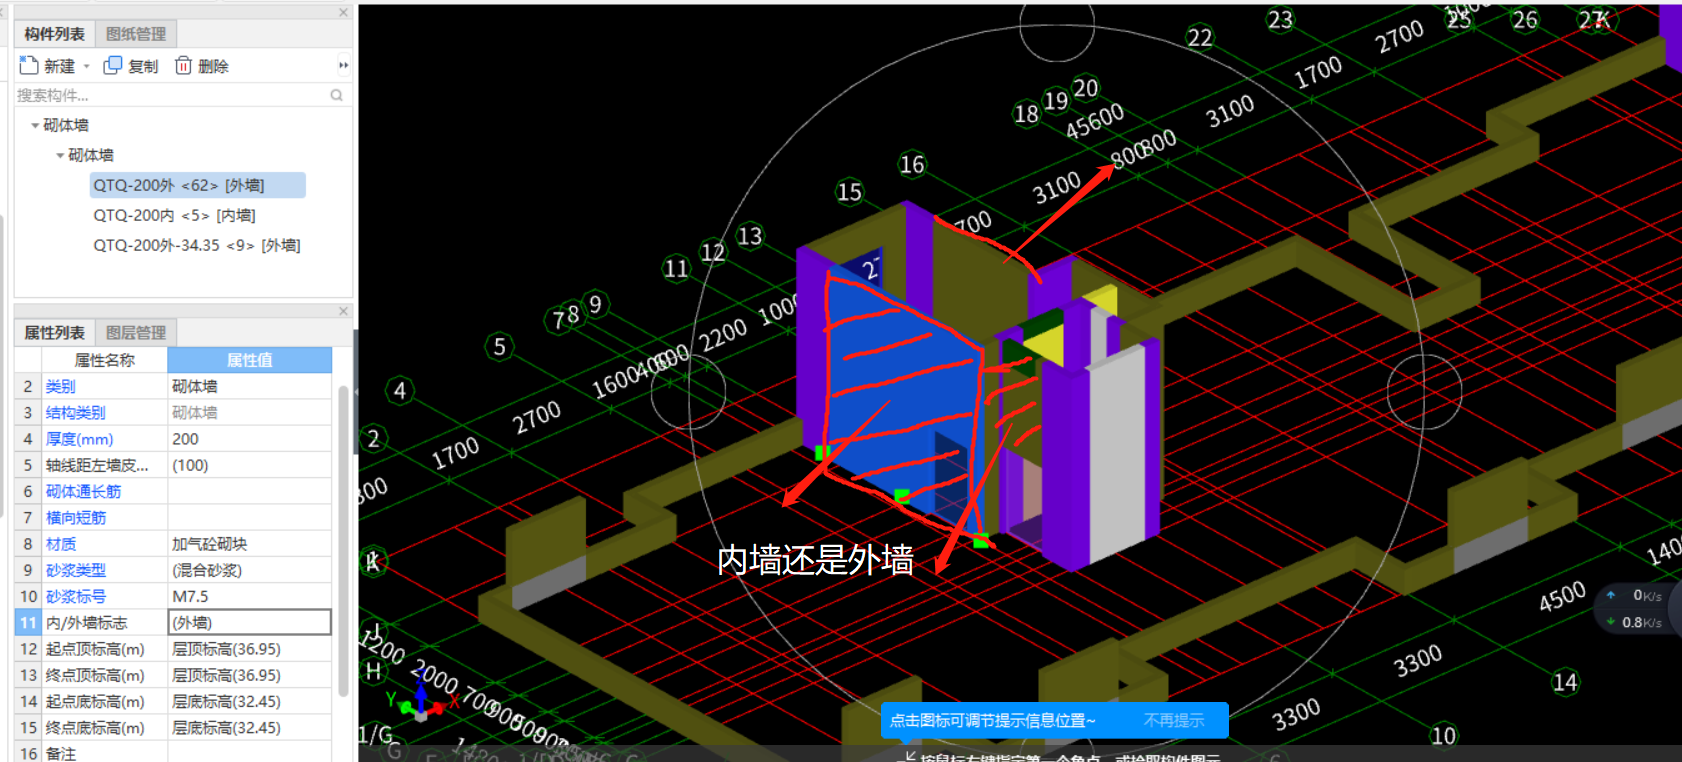This screenshot has width=1682, height=762.
Task: Click the 属性值 column header
Action: (249, 360)
